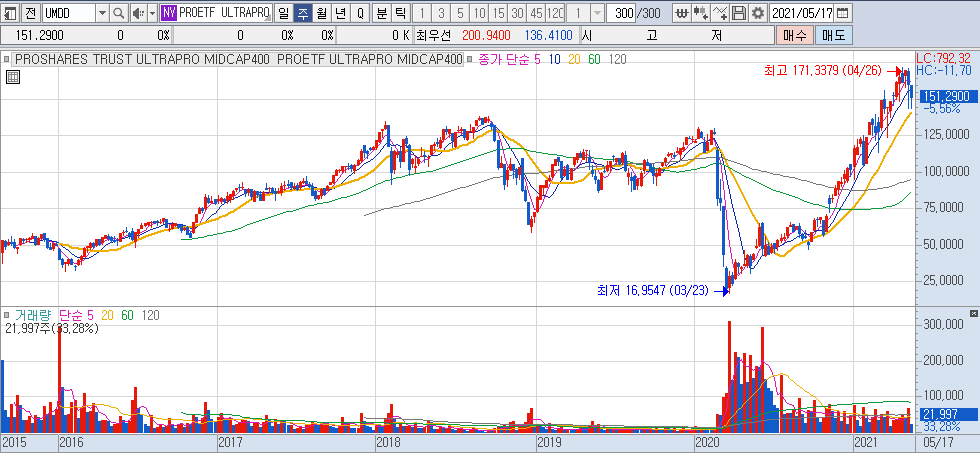Click the current price 151.2900 in quote bar
Viewport: 980px width, 453px height.
click(39, 36)
